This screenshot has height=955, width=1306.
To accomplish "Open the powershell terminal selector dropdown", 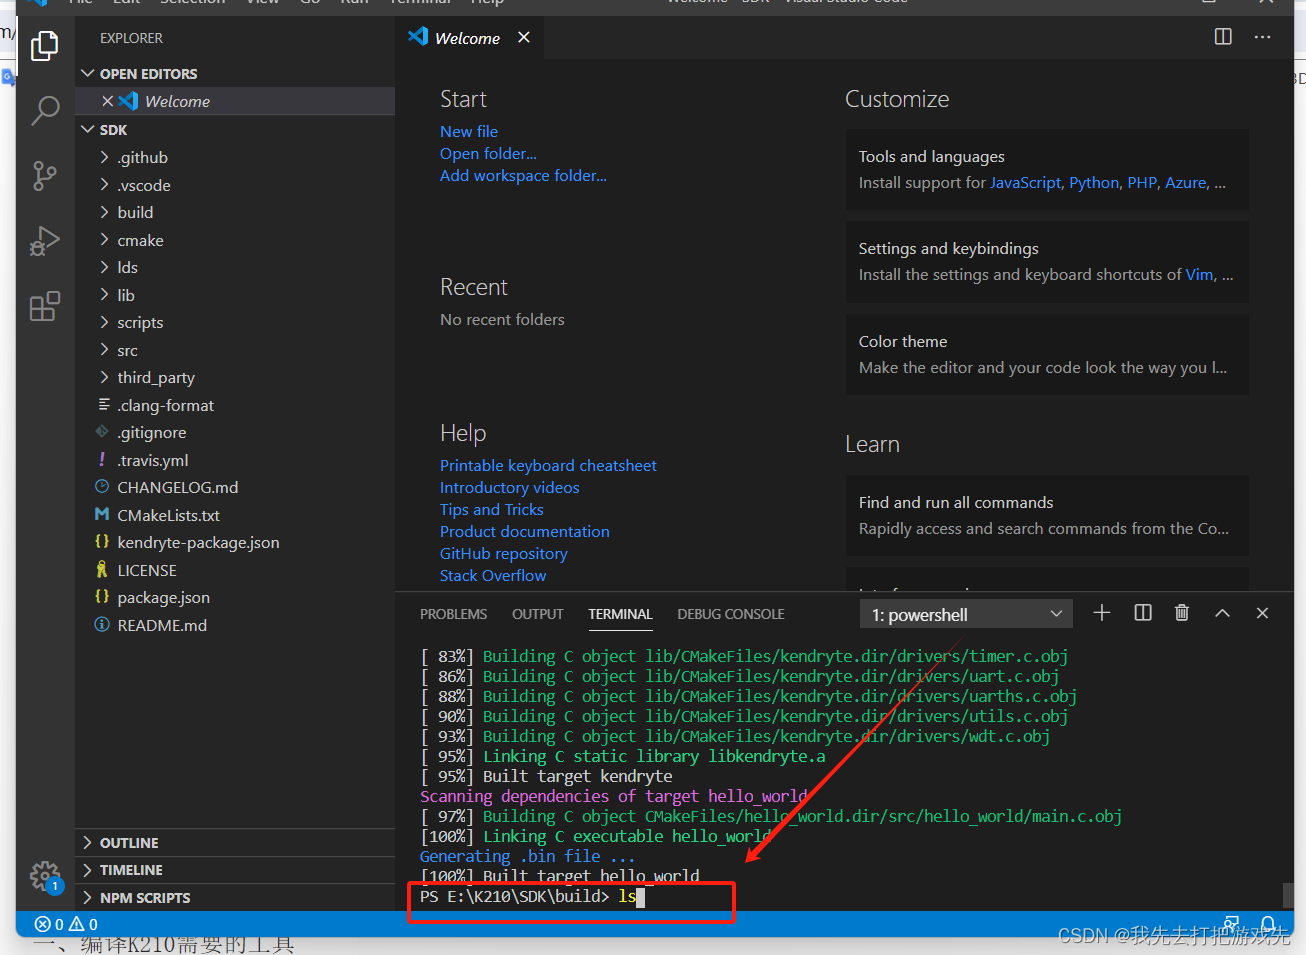I will point(966,614).
